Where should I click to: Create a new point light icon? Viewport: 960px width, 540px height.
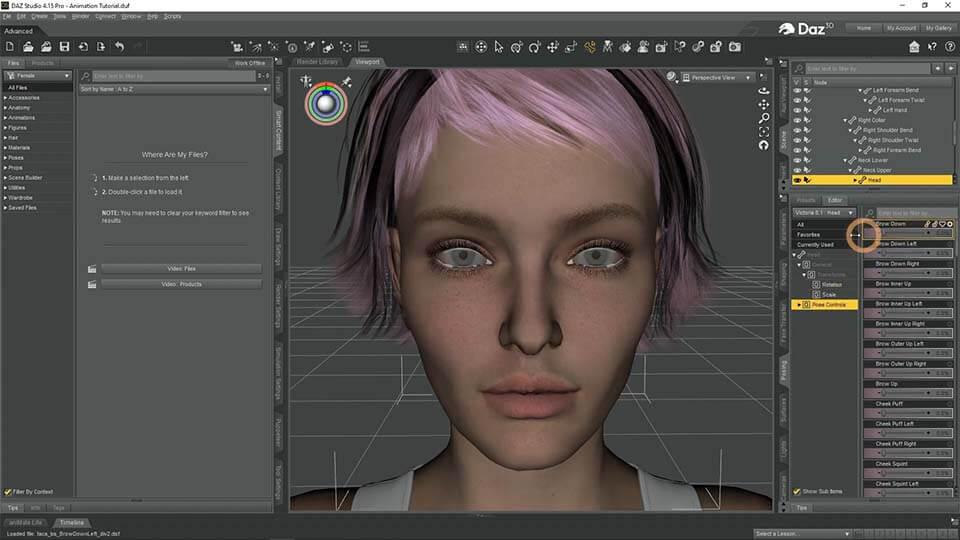pyautogui.click(x=273, y=47)
